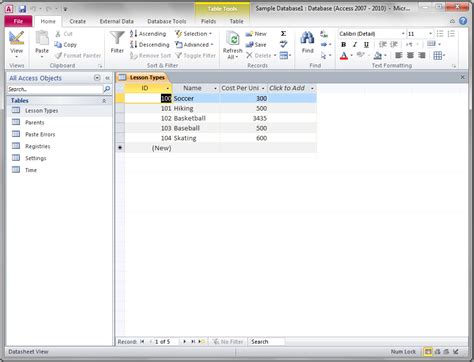Sort records Ascending
Image resolution: width=474 pixels, height=362 pixels.
pos(148,34)
